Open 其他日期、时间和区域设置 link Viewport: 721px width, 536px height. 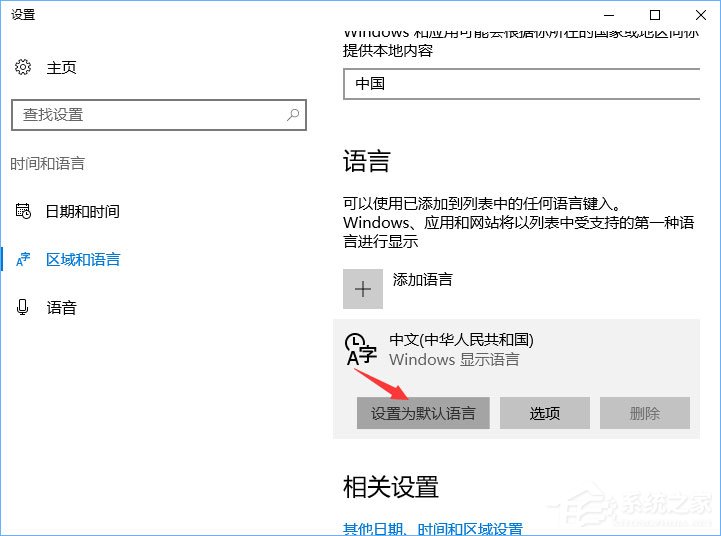point(433,529)
